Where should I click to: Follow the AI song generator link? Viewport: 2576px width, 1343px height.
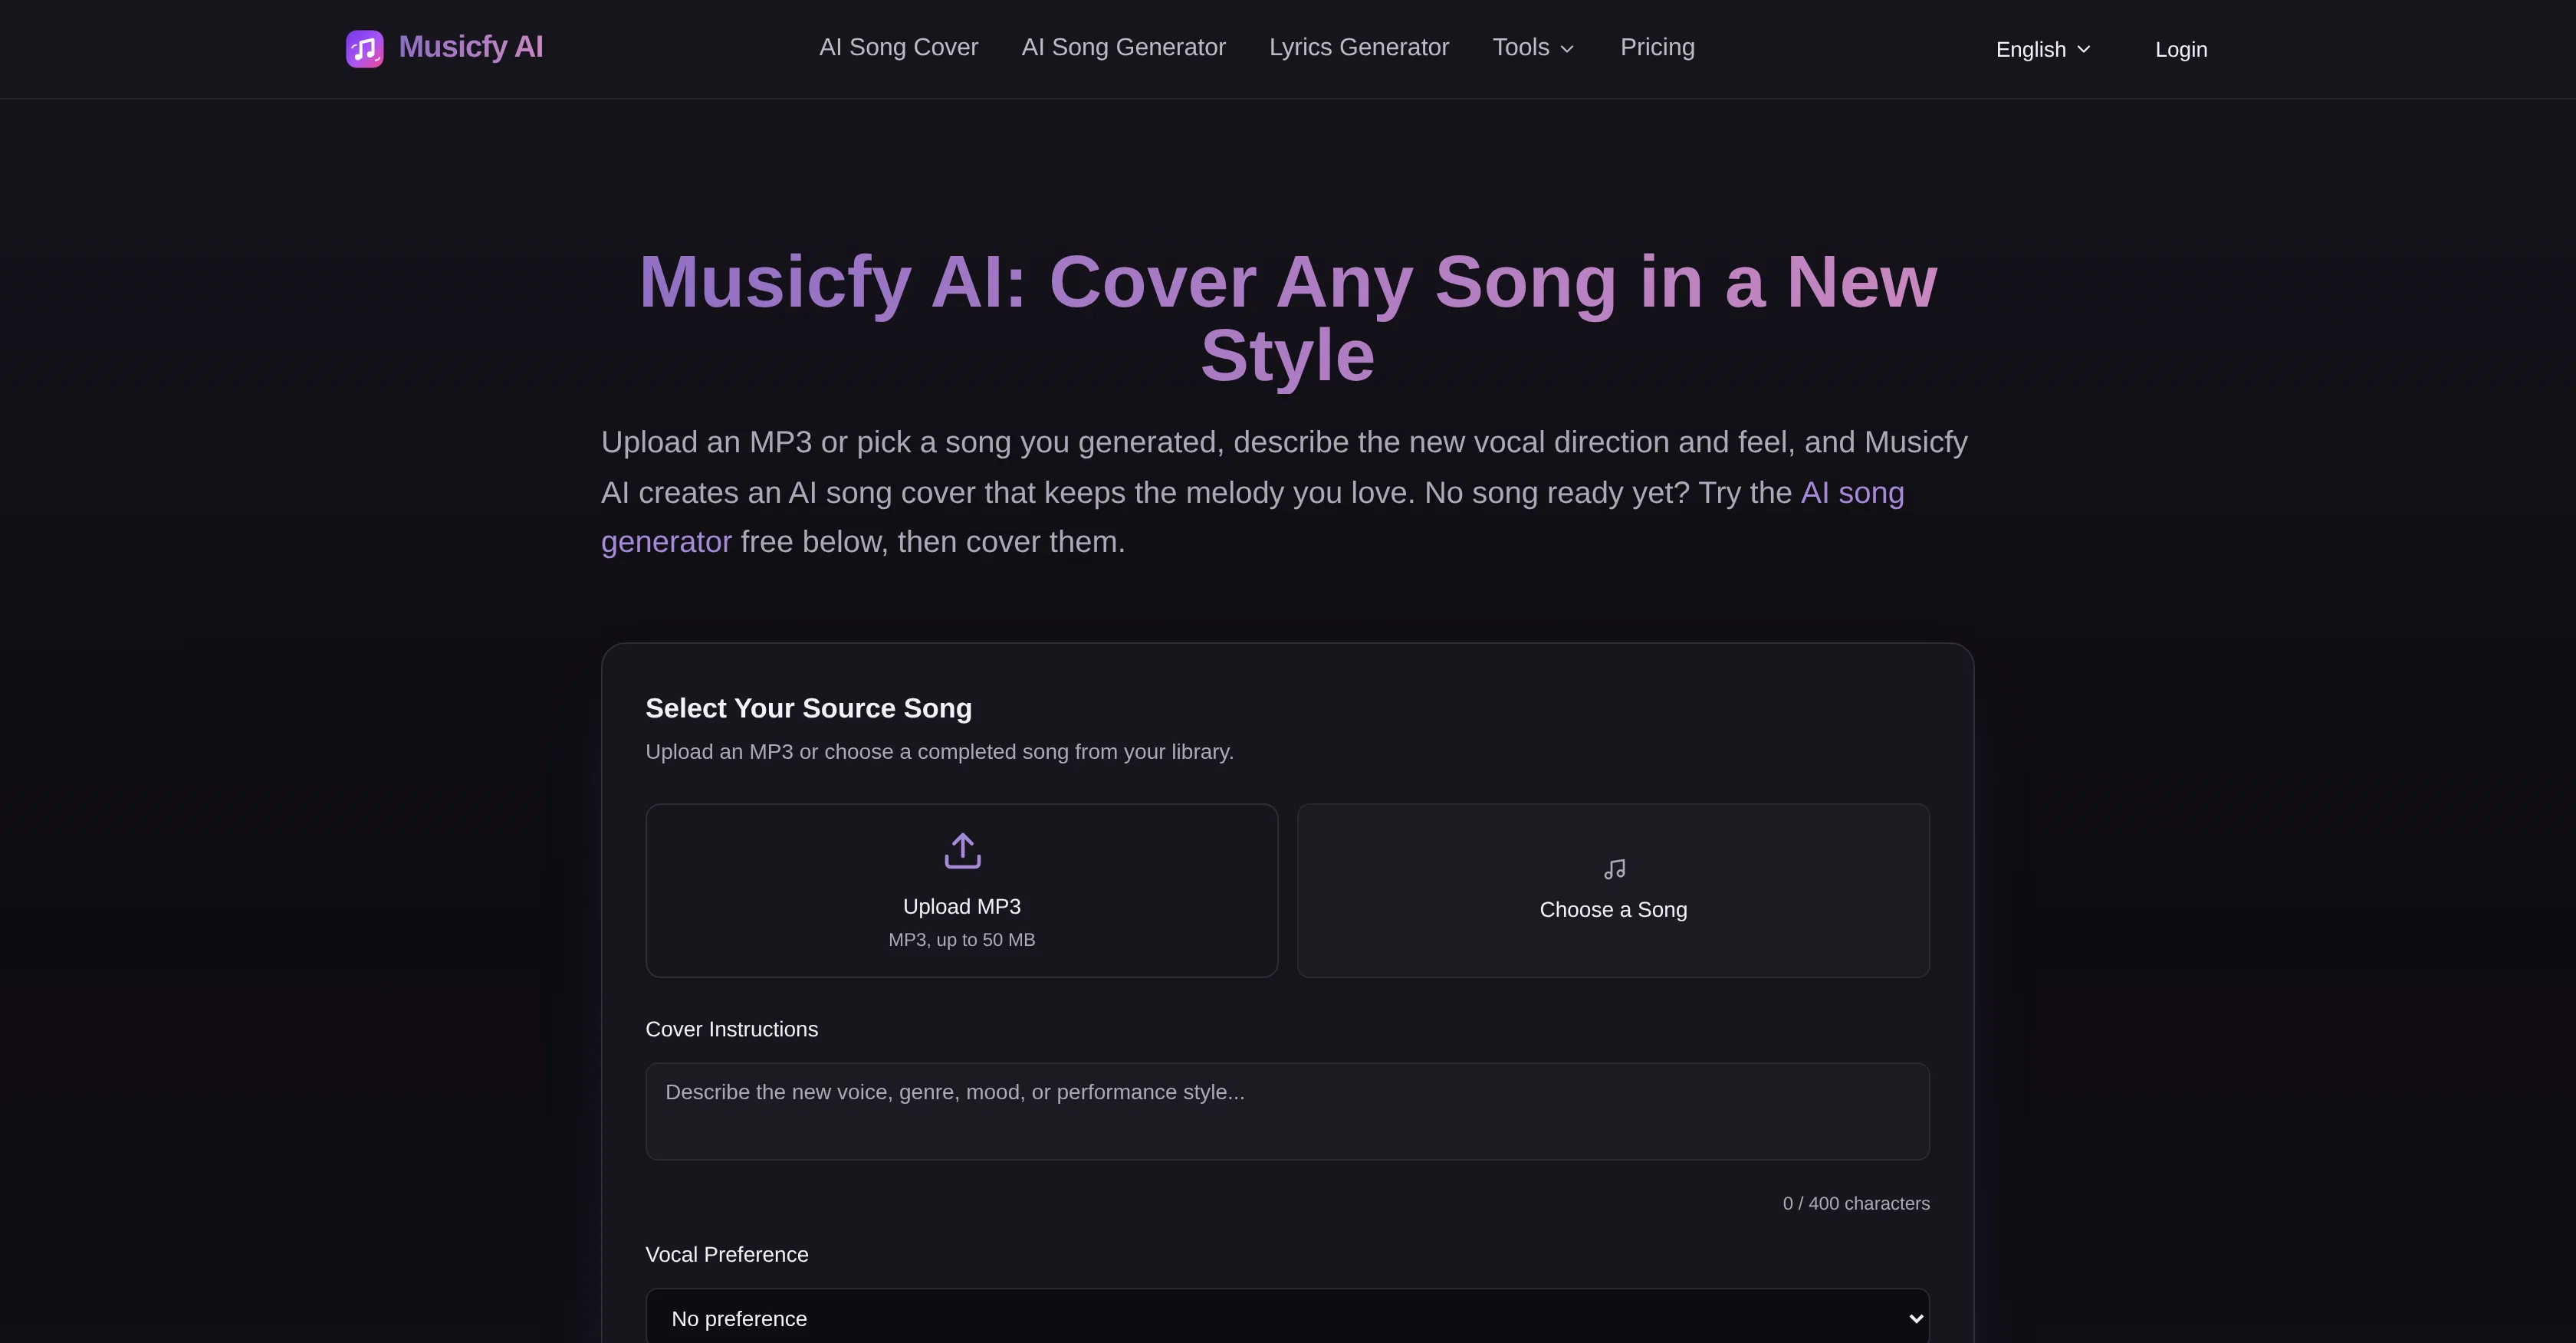tap(1852, 492)
